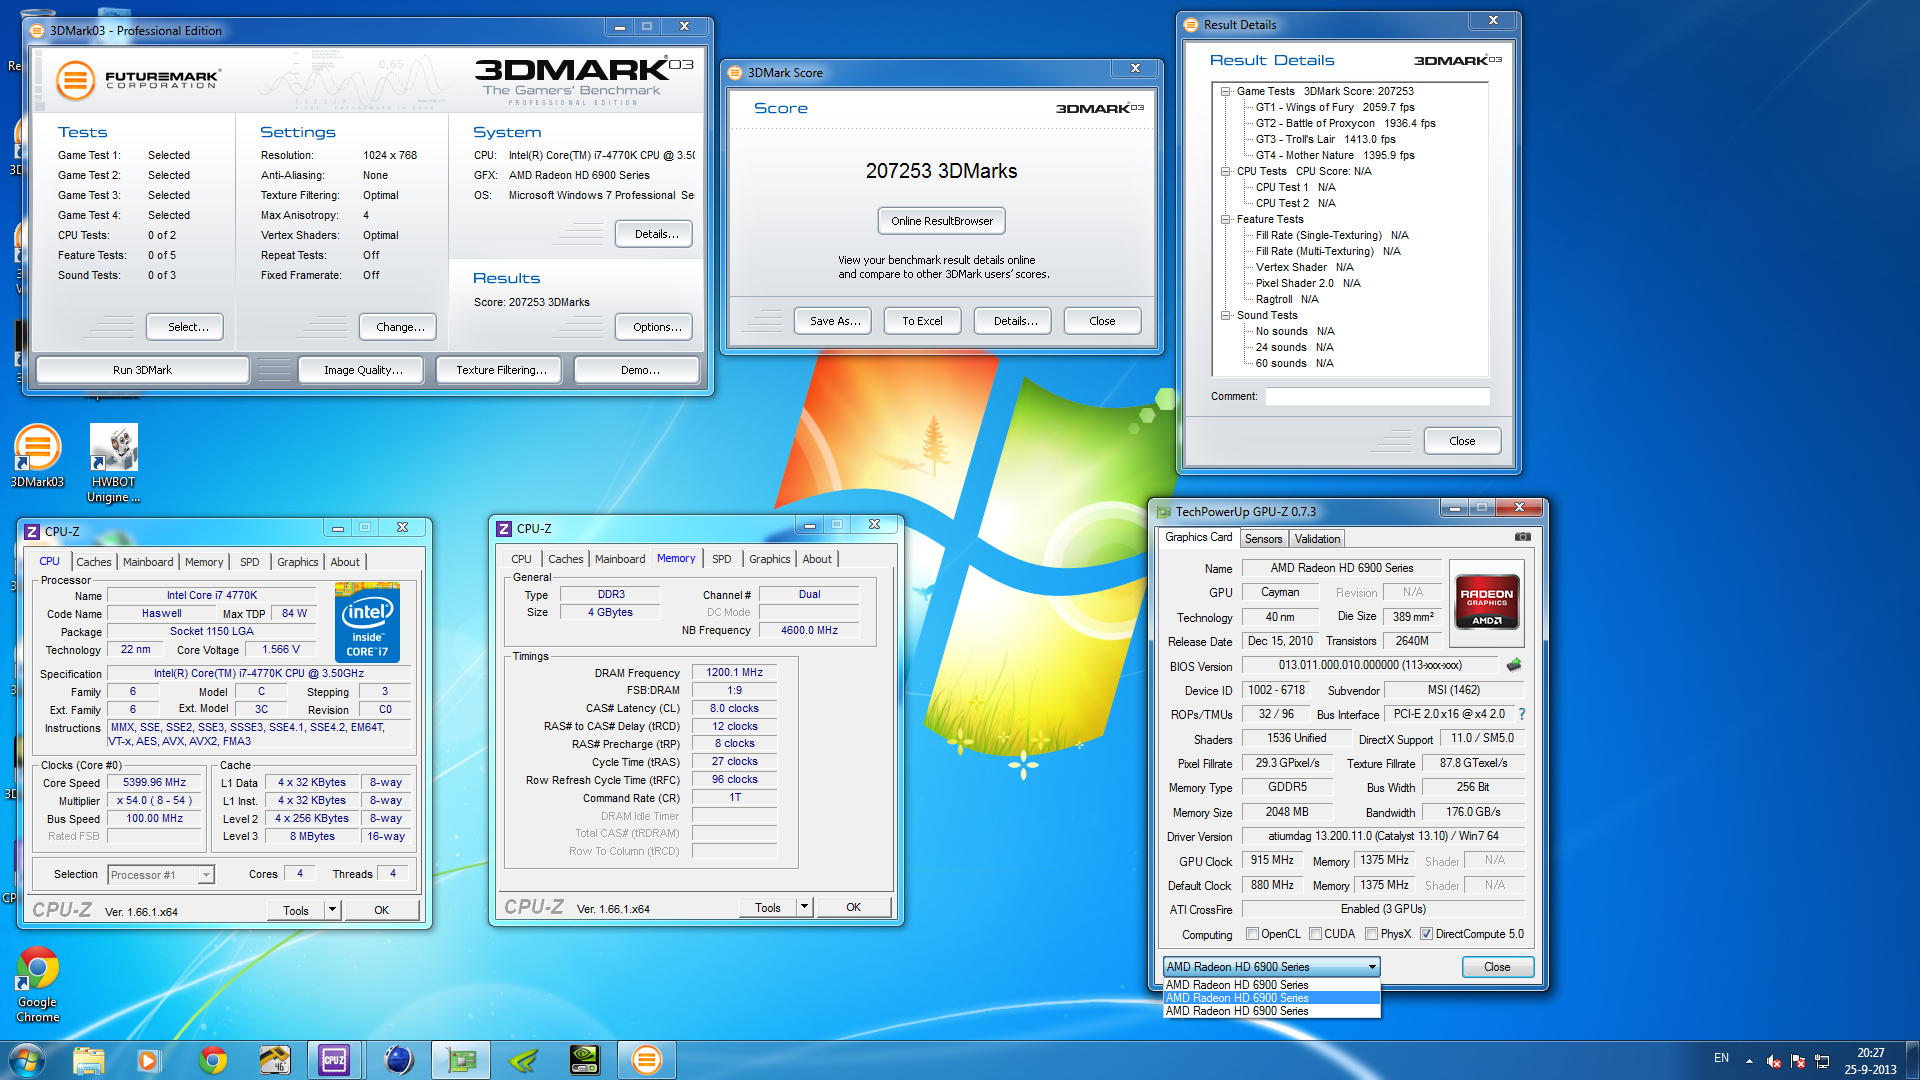Screen dimensions: 1920x1080
Task: Click the To Excel button
Action: pyautogui.click(x=922, y=321)
